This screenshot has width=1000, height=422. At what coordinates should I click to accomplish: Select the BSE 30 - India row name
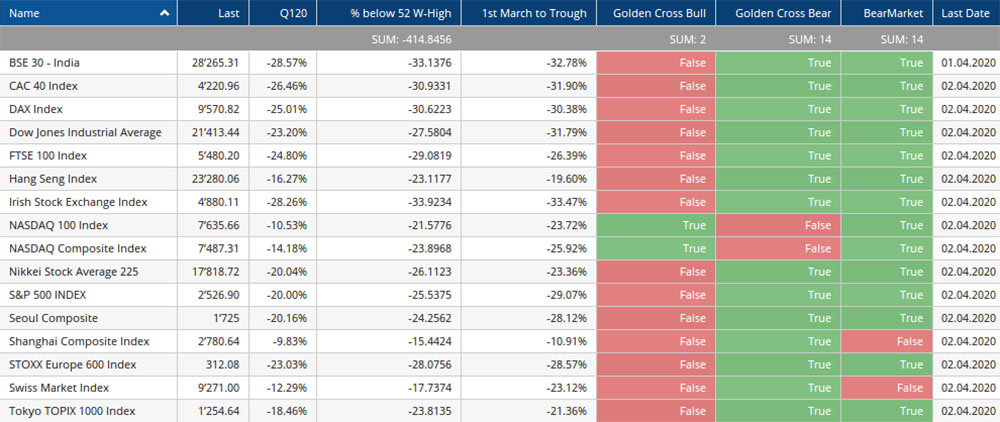pos(44,62)
